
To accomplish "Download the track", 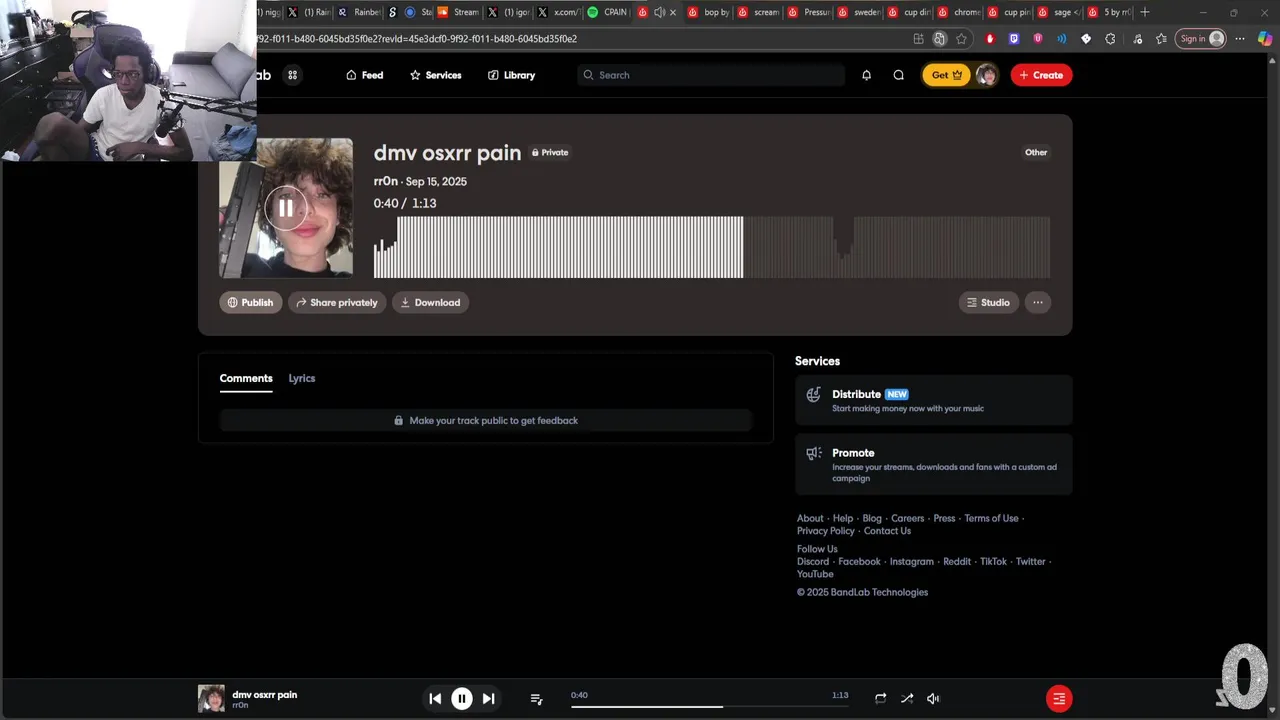I will (430, 302).
